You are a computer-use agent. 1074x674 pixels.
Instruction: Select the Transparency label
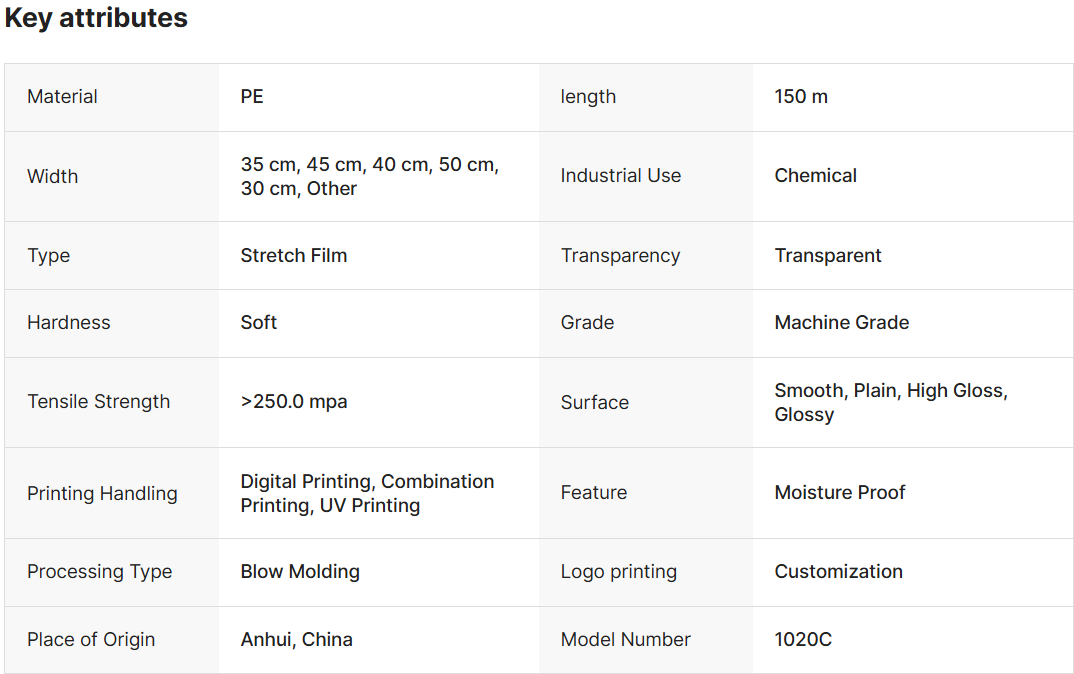pyautogui.click(x=620, y=255)
